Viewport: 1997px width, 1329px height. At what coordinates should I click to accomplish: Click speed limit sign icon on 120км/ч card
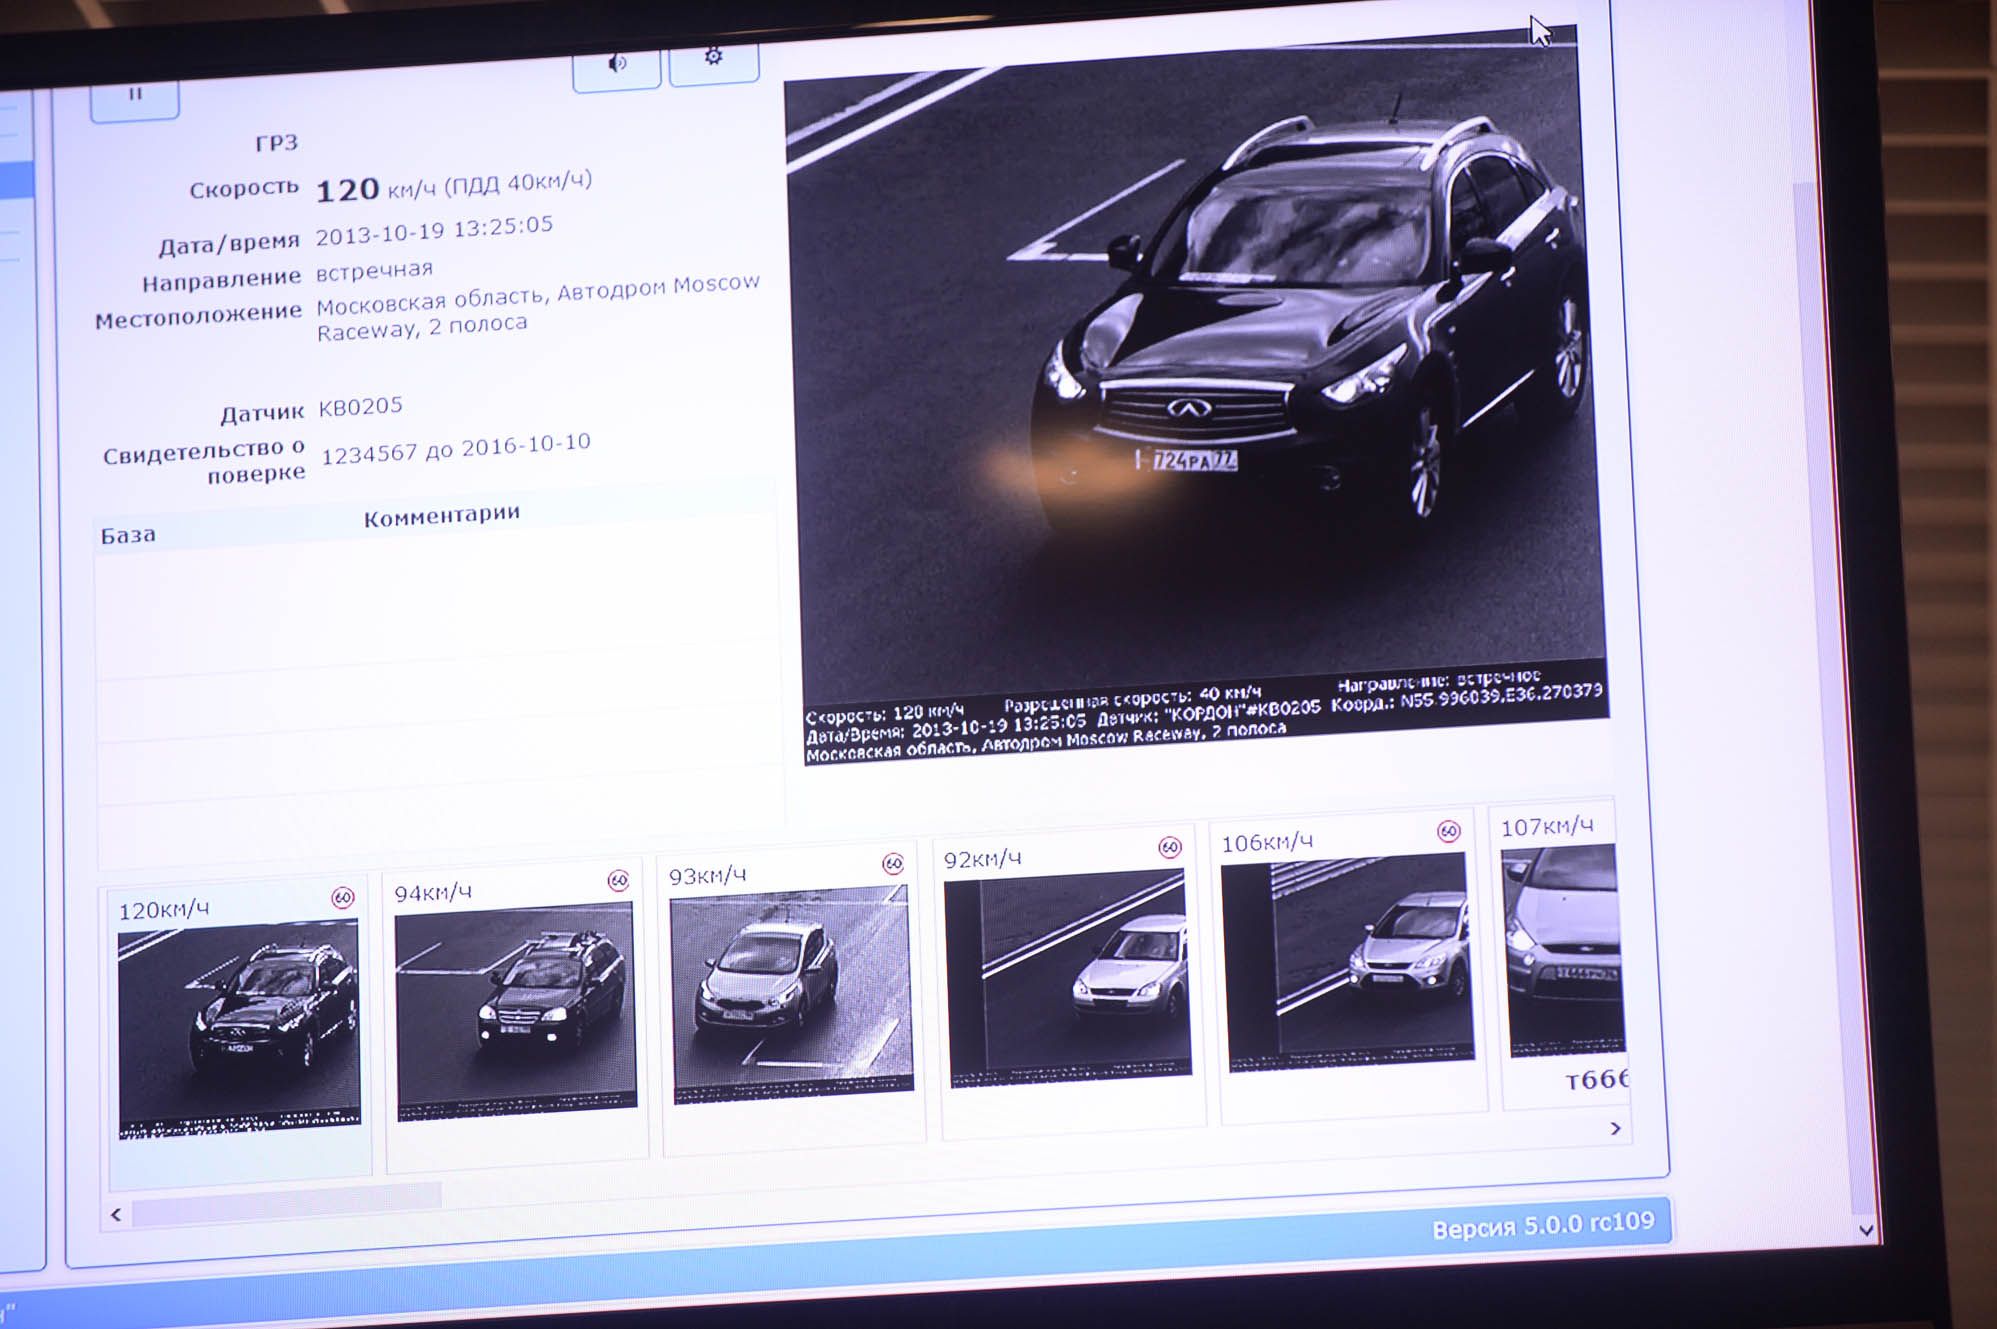click(343, 897)
